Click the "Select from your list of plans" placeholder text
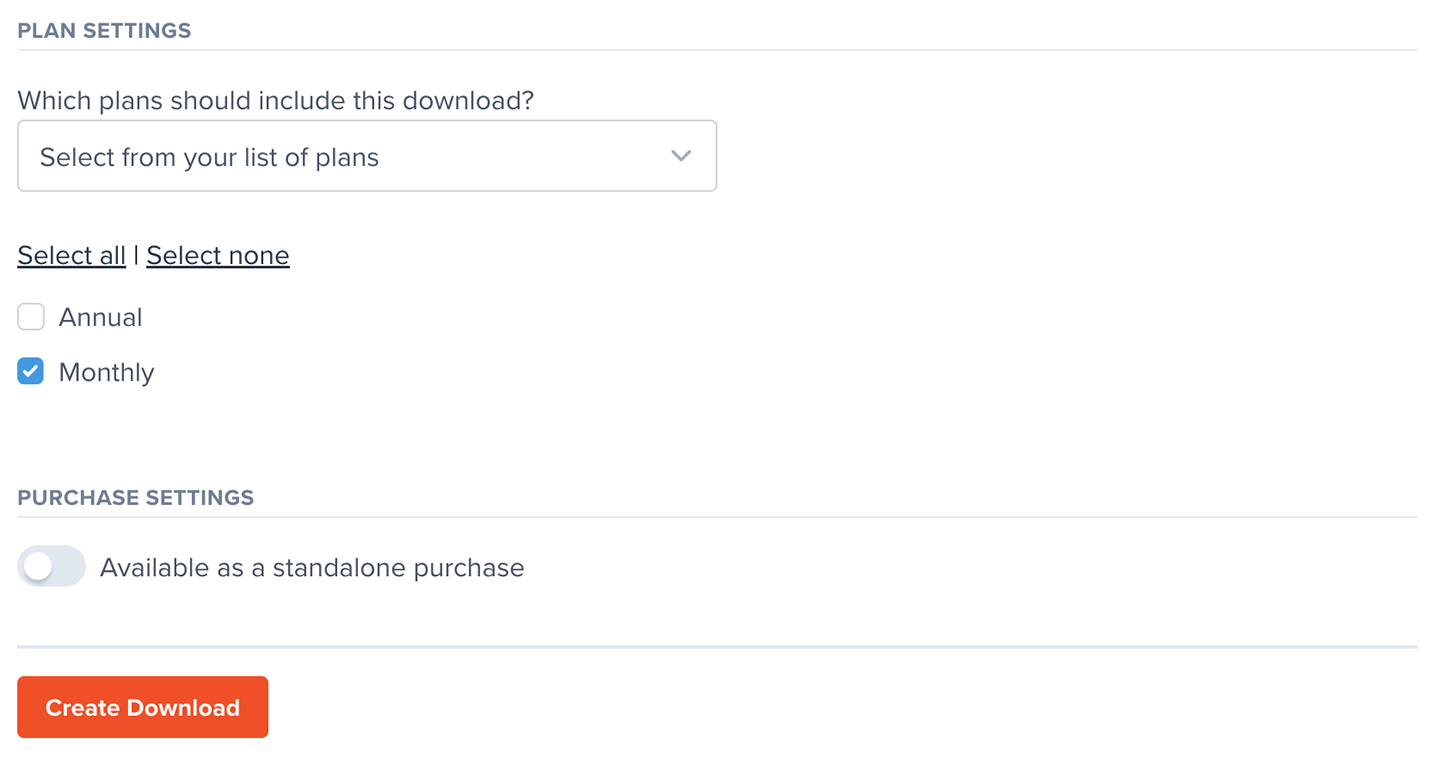This screenshot has width=1440, height=757. [x=209, y=158]
